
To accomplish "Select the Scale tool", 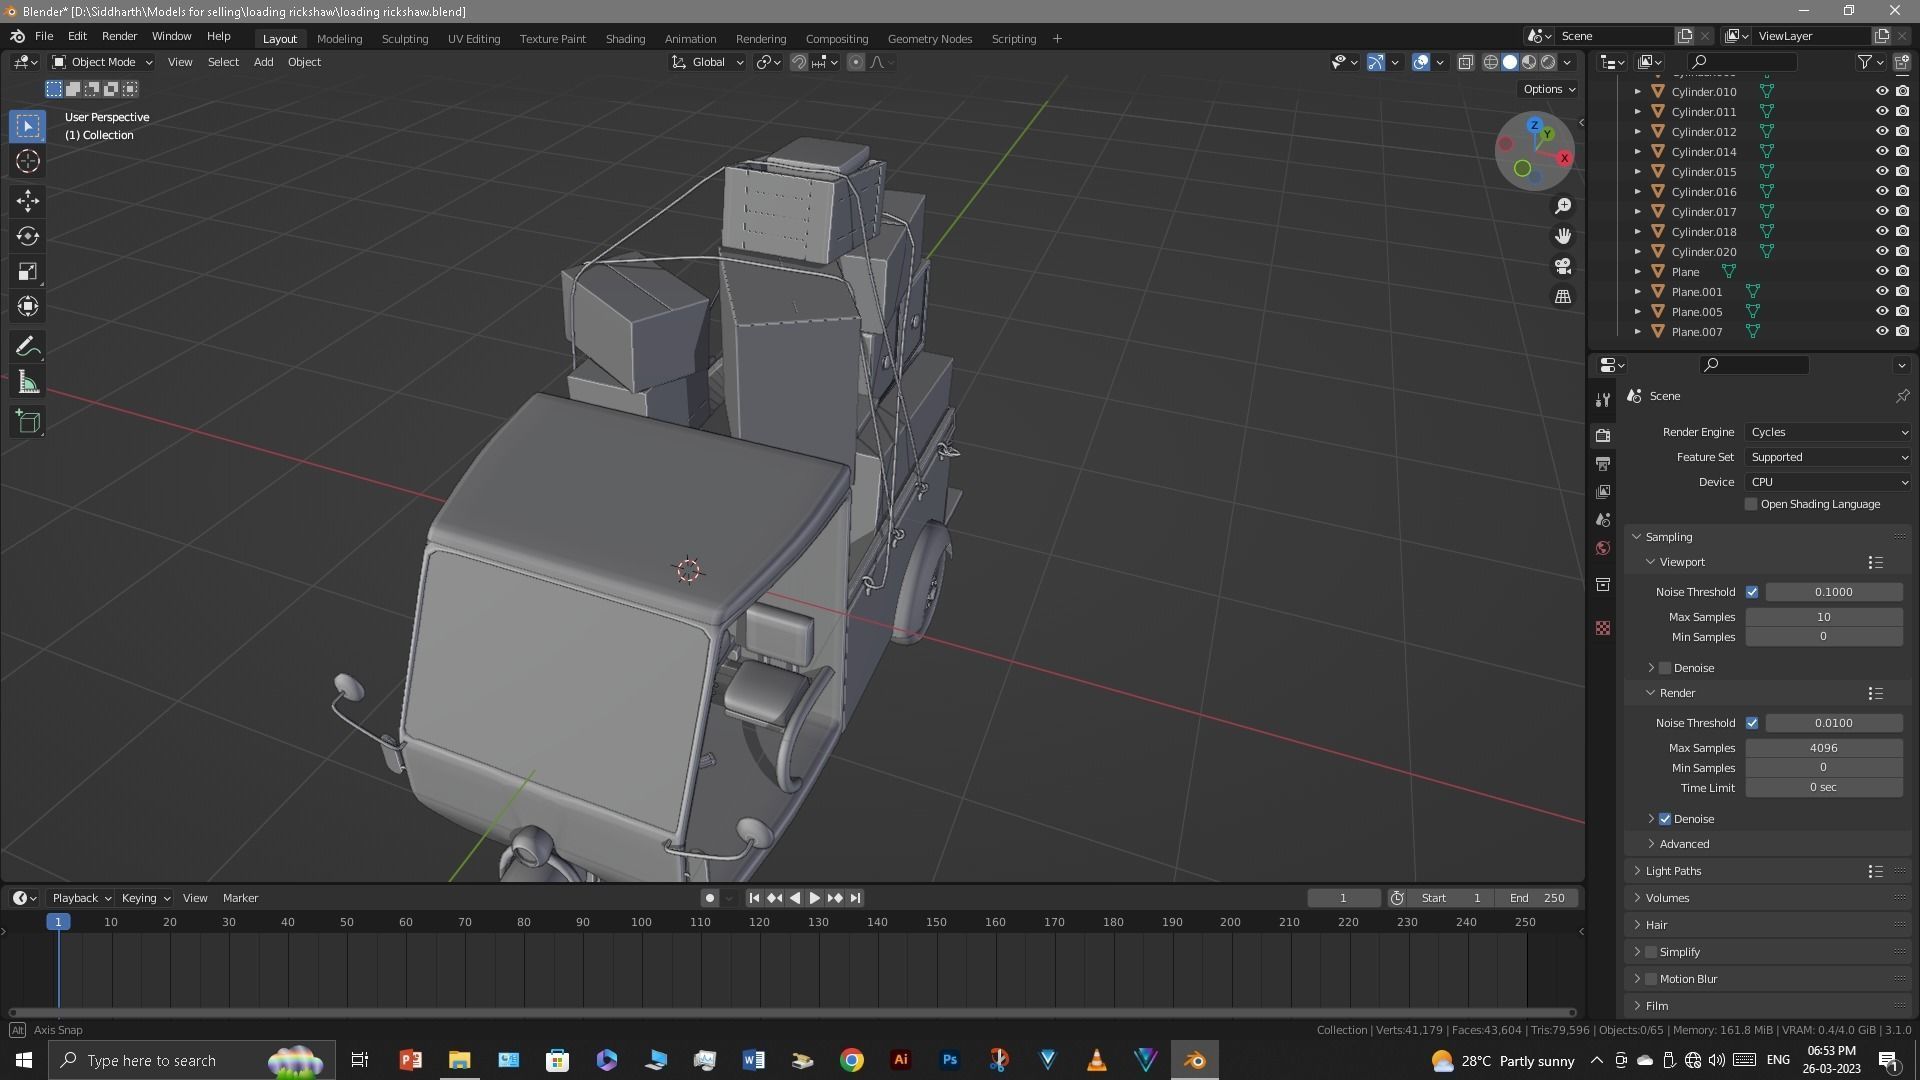I will pos(28,271).
